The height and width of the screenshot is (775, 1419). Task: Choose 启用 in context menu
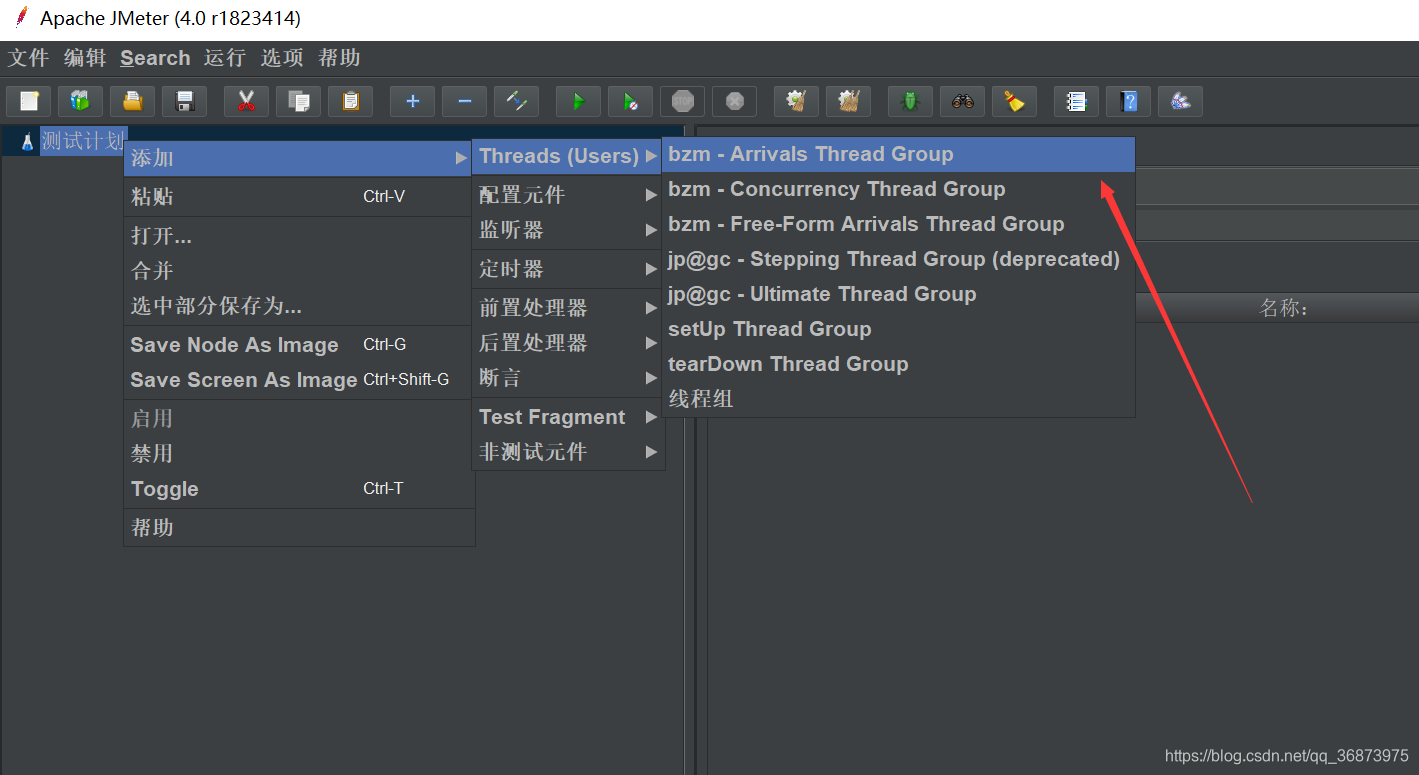[x=298, y=419]
